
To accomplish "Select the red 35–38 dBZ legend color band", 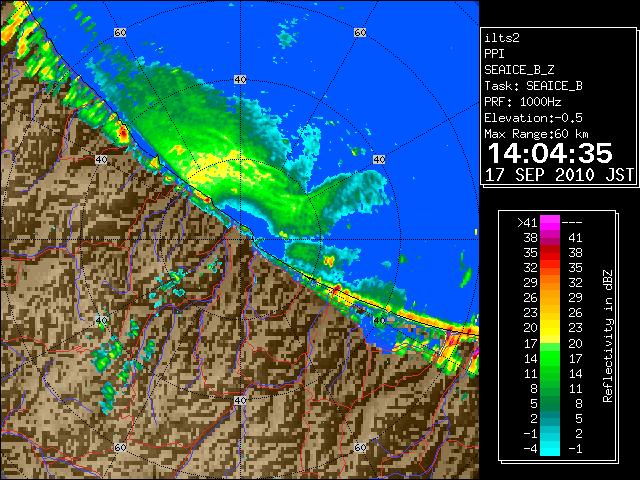I will tap(550, 253).
